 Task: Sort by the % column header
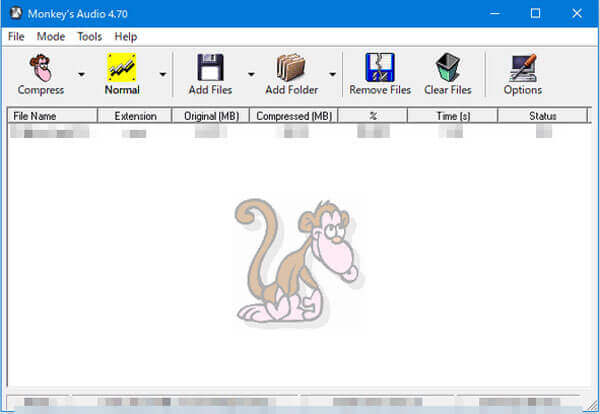373,116
